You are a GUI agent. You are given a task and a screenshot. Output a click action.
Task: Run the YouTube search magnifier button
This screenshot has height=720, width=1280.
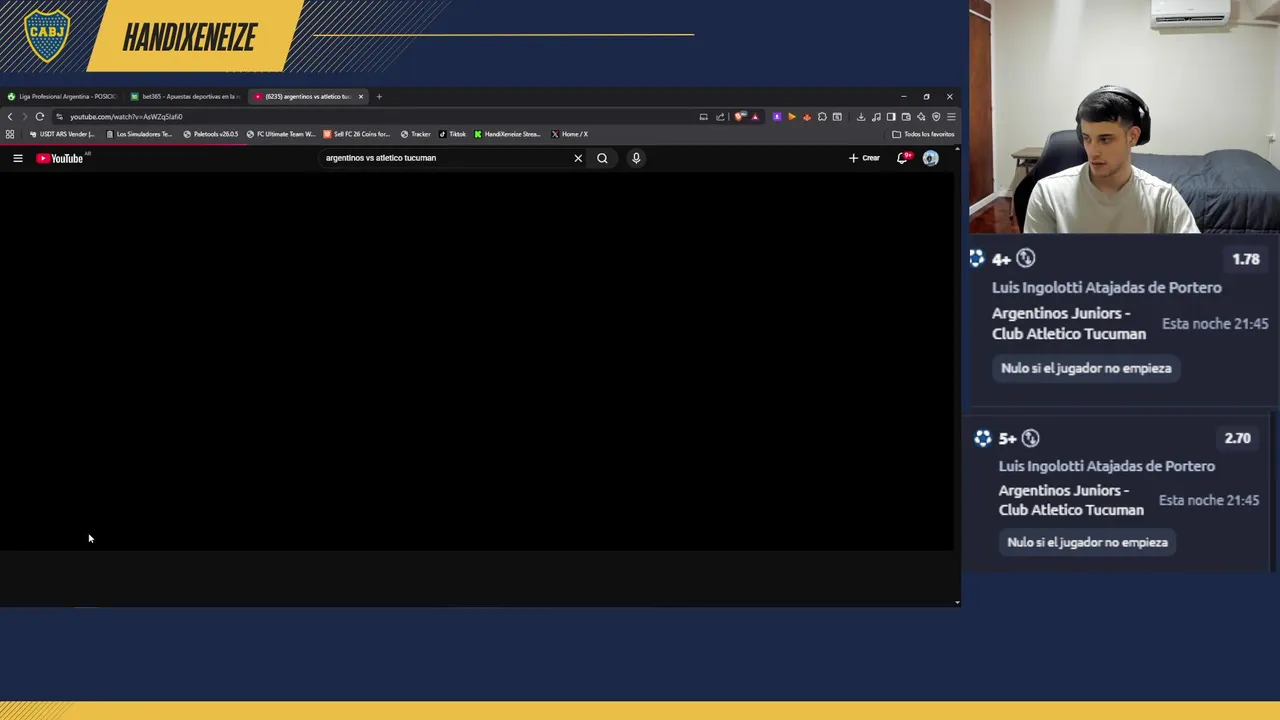602,158
